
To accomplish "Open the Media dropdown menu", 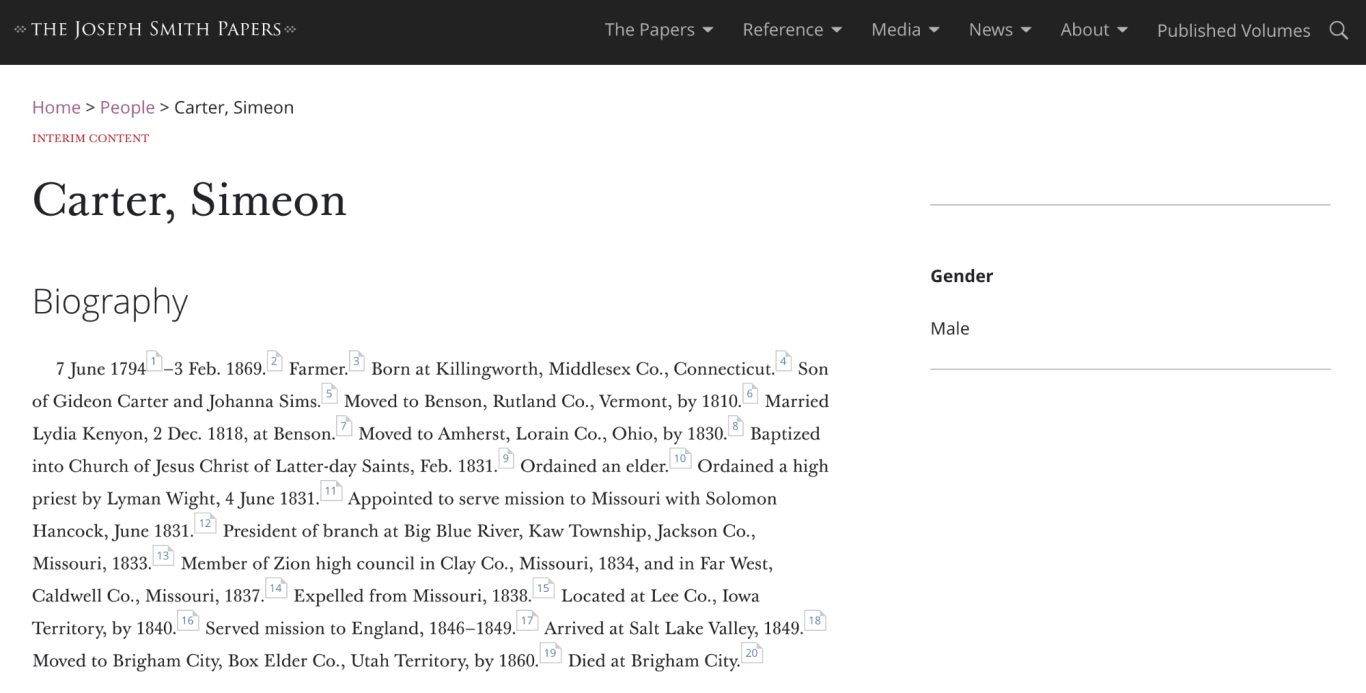I will click(x=905, y=30).
